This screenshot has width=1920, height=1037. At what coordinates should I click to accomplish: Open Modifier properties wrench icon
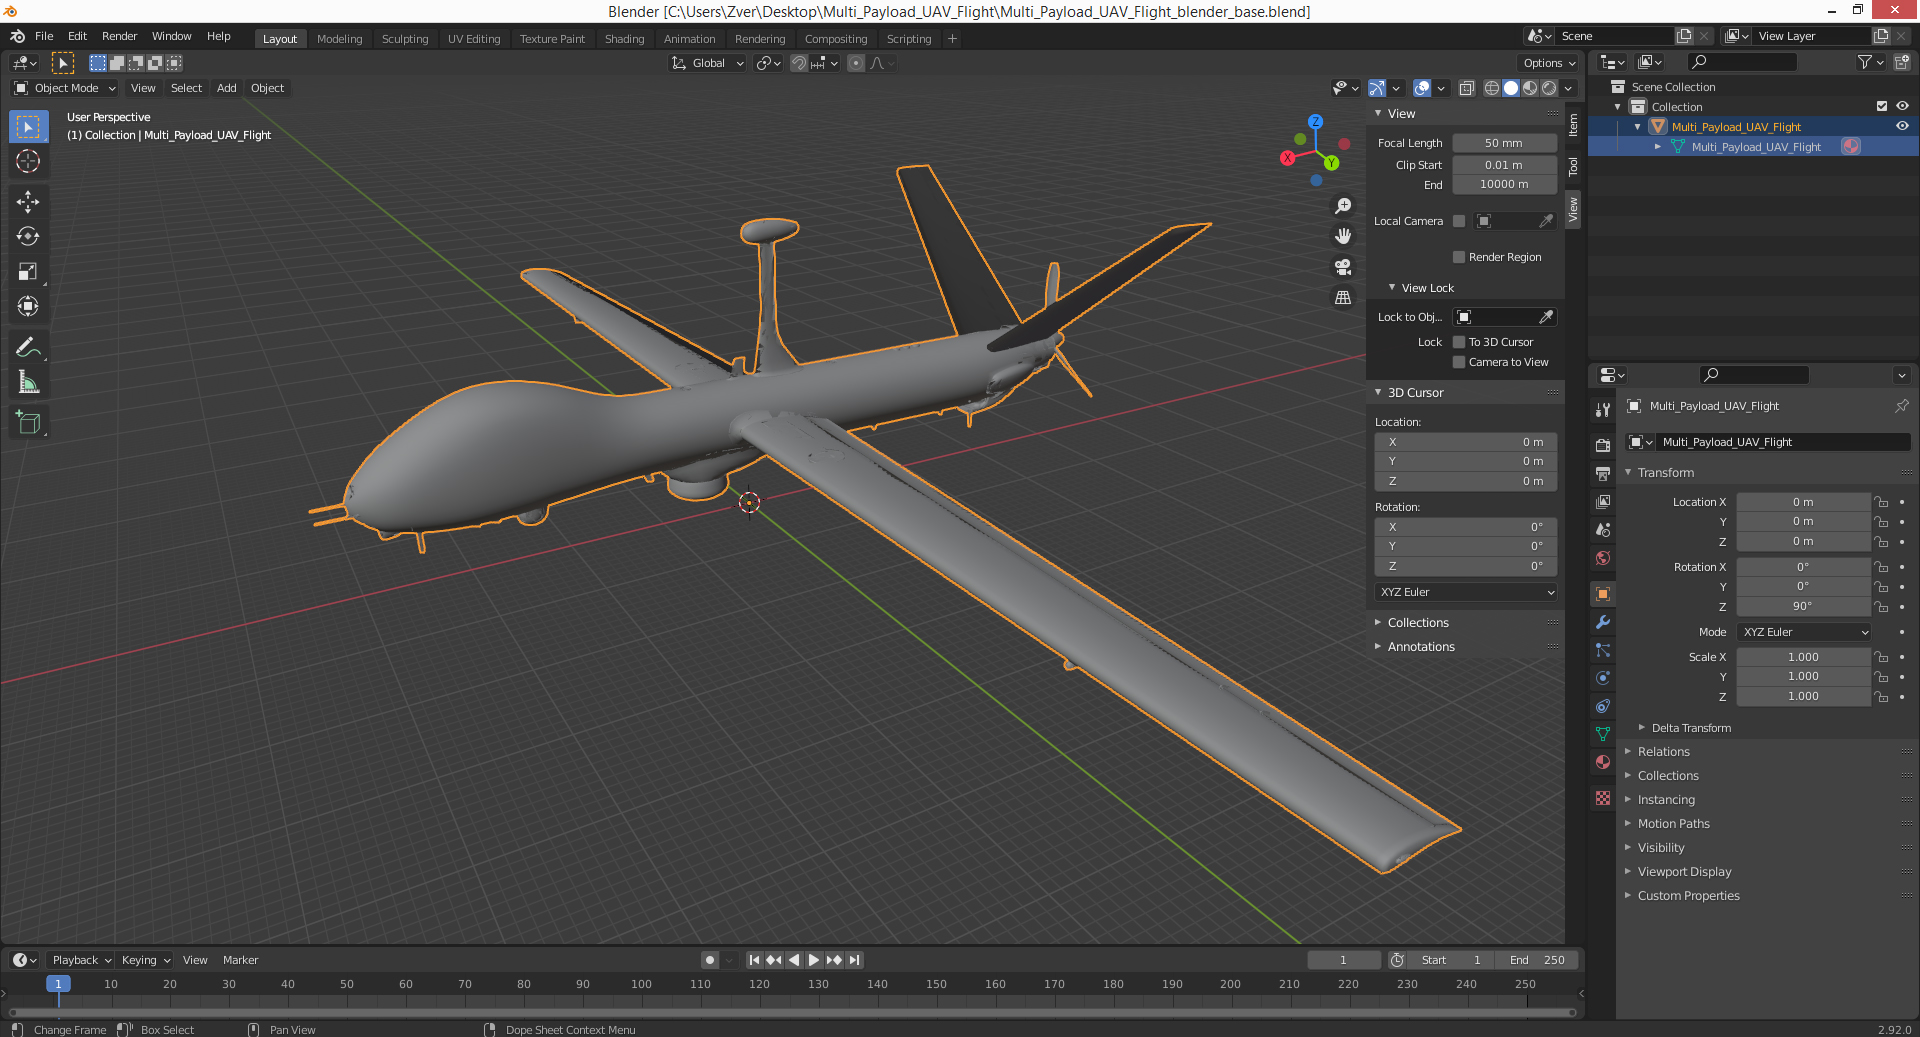click(x=1603, y=622)
